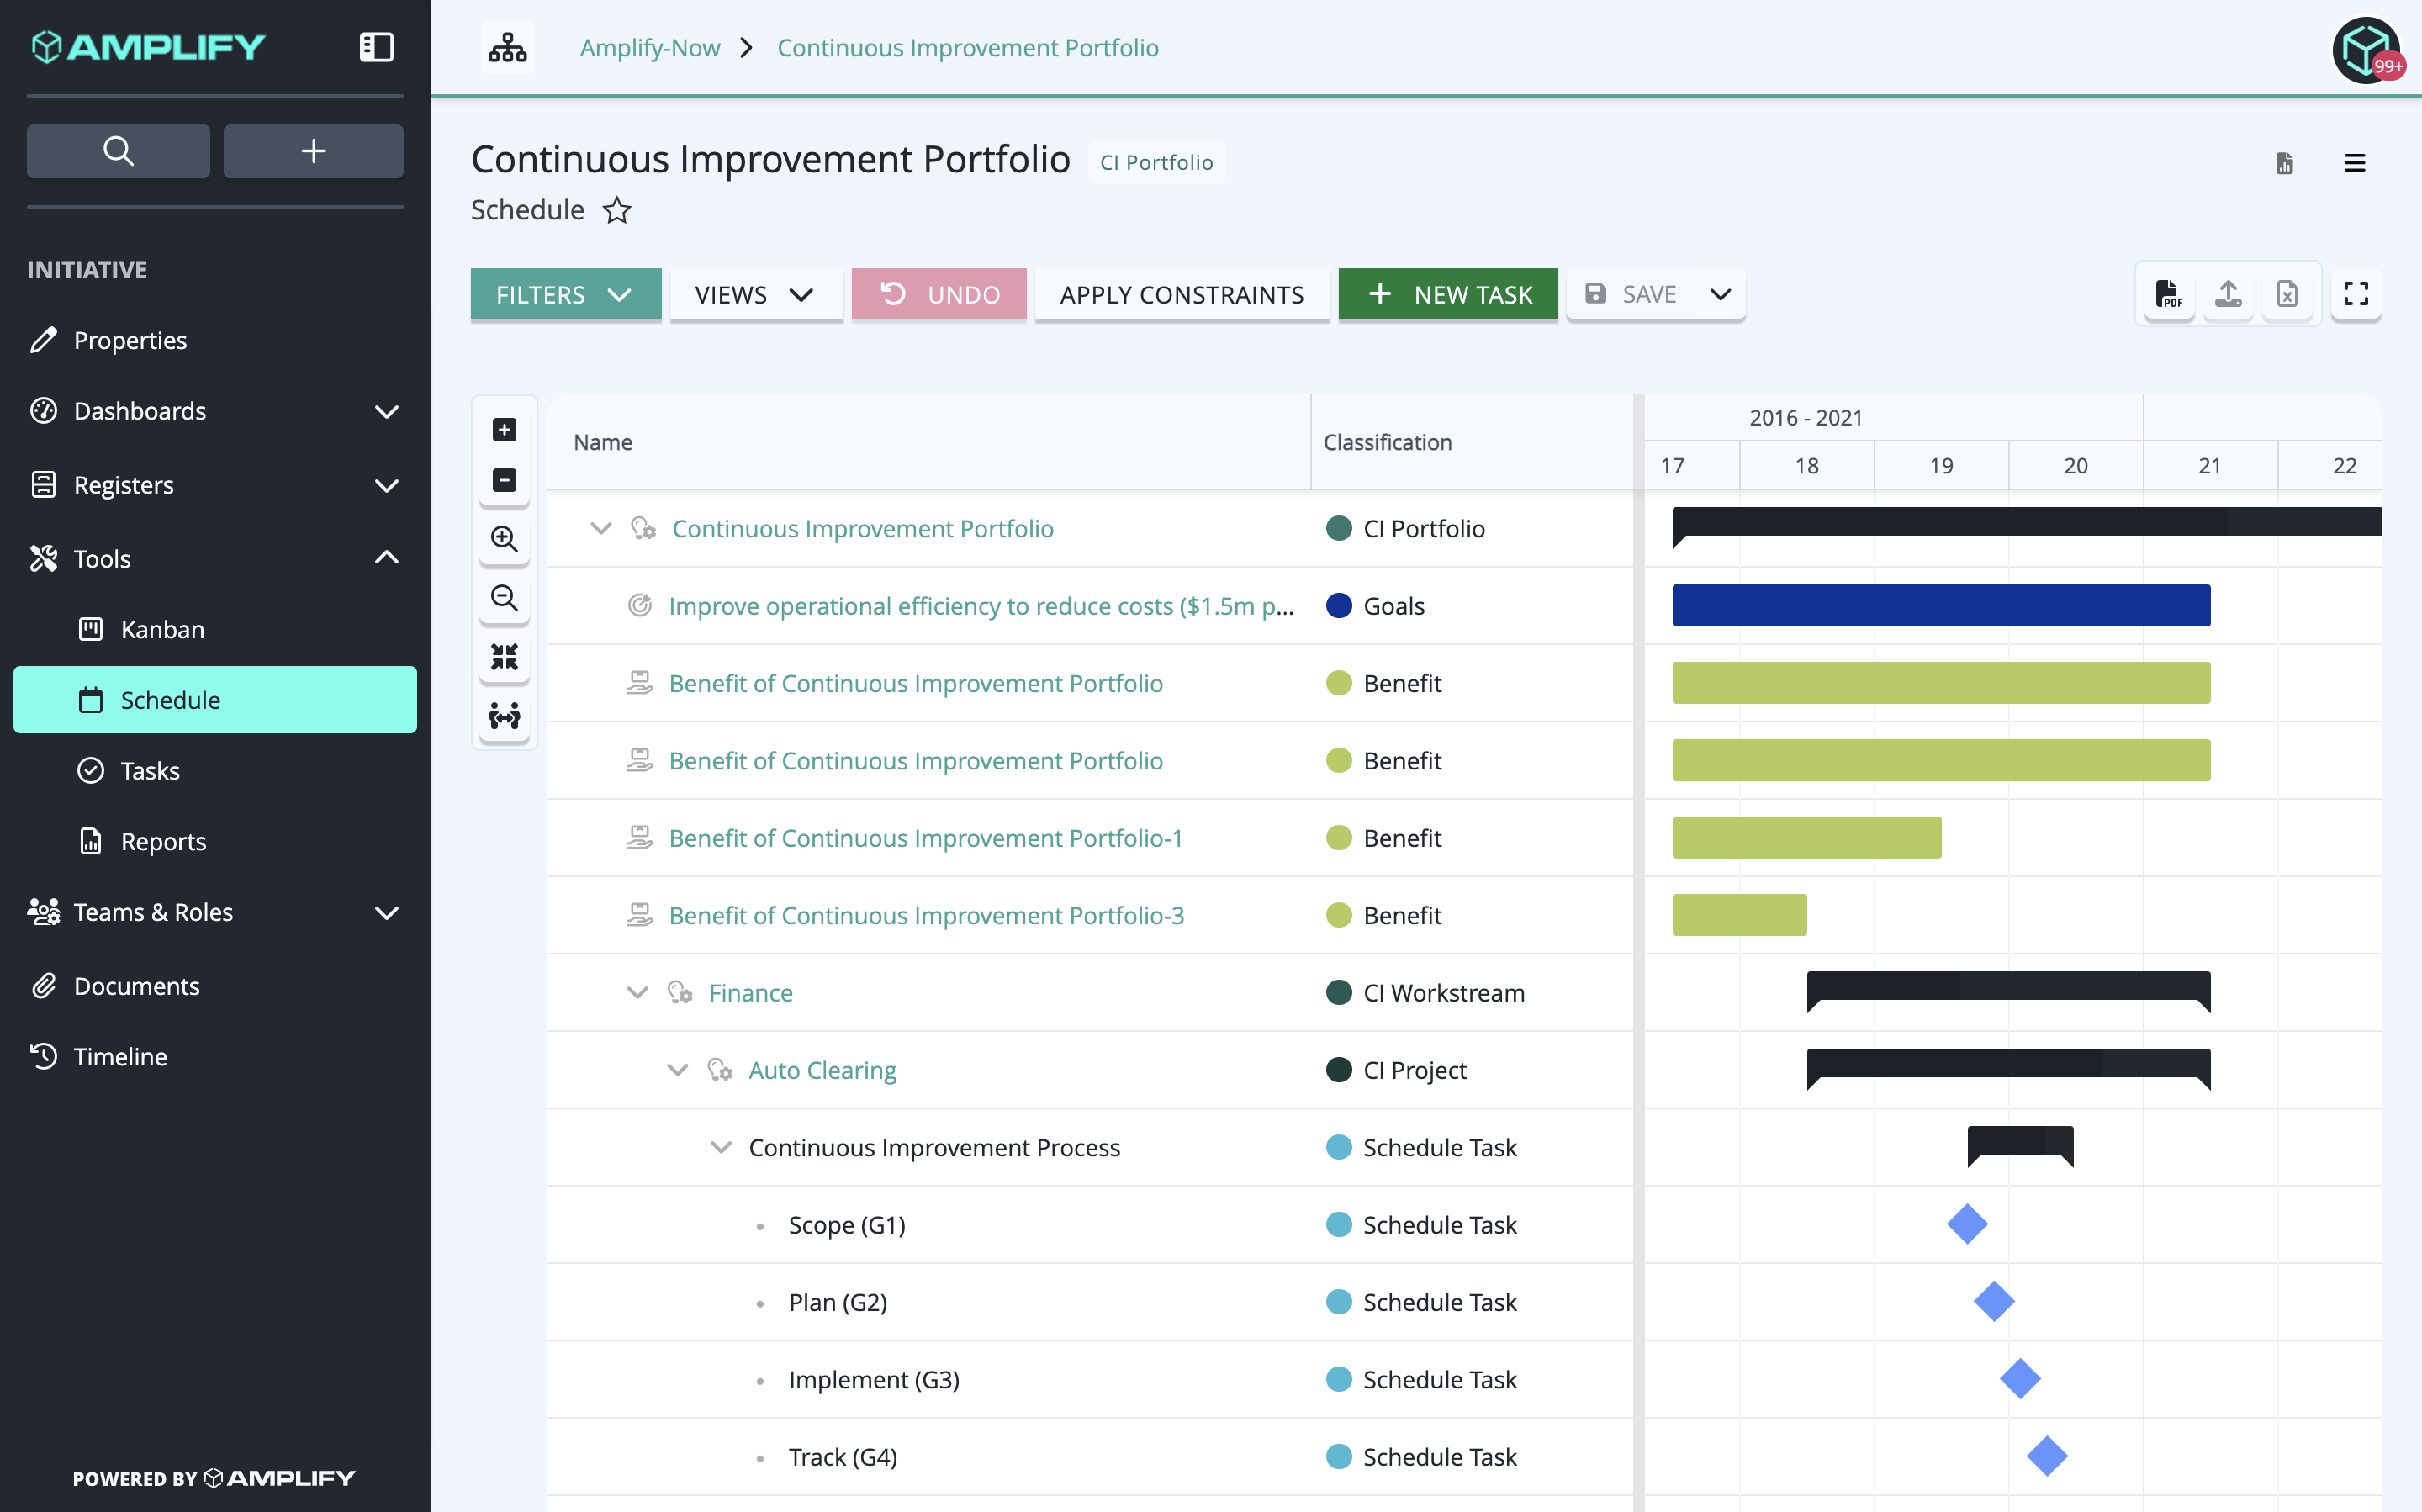Open the FILTERS dropdown
This screenshot has width=2422, height=1512.
click(566, 294)
